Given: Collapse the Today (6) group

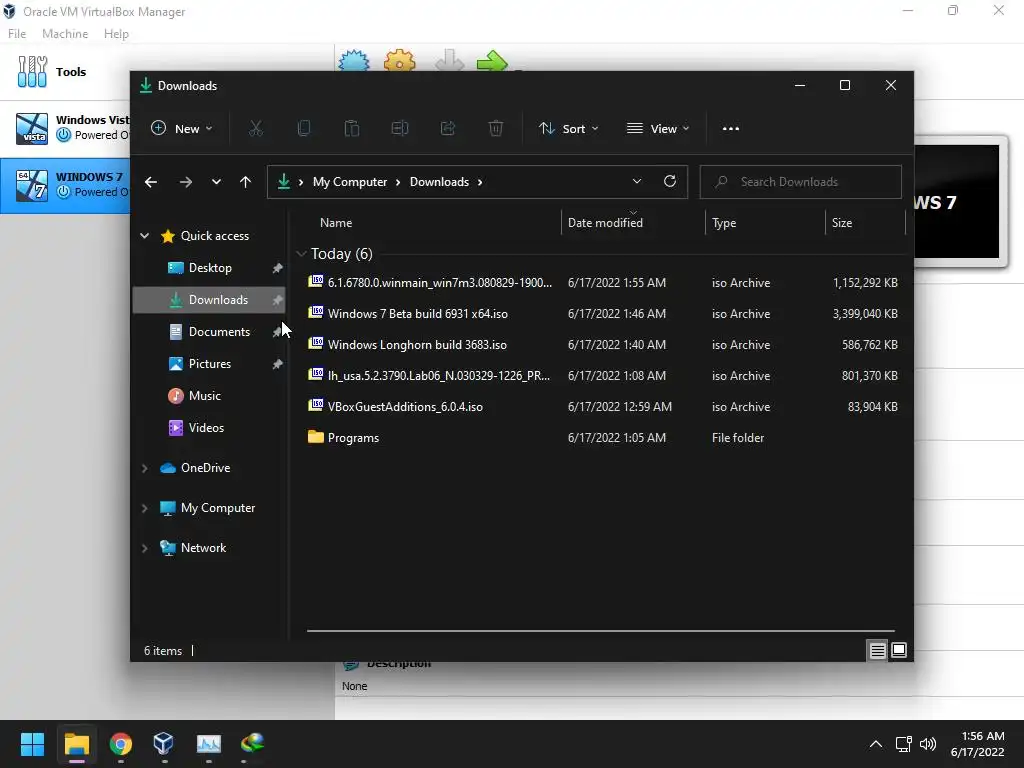Looking at the screenshot, I should (301, 254).
